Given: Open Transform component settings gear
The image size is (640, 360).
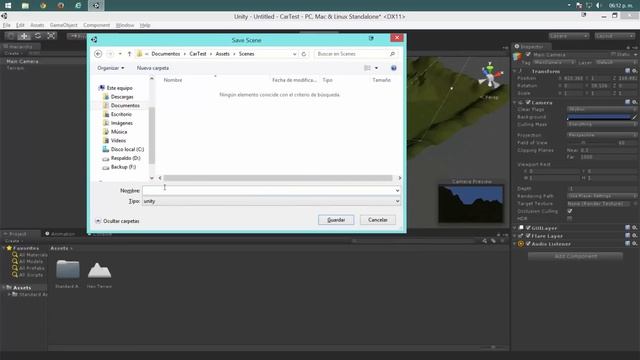Looking at the screenshot, I should [634, 71].
